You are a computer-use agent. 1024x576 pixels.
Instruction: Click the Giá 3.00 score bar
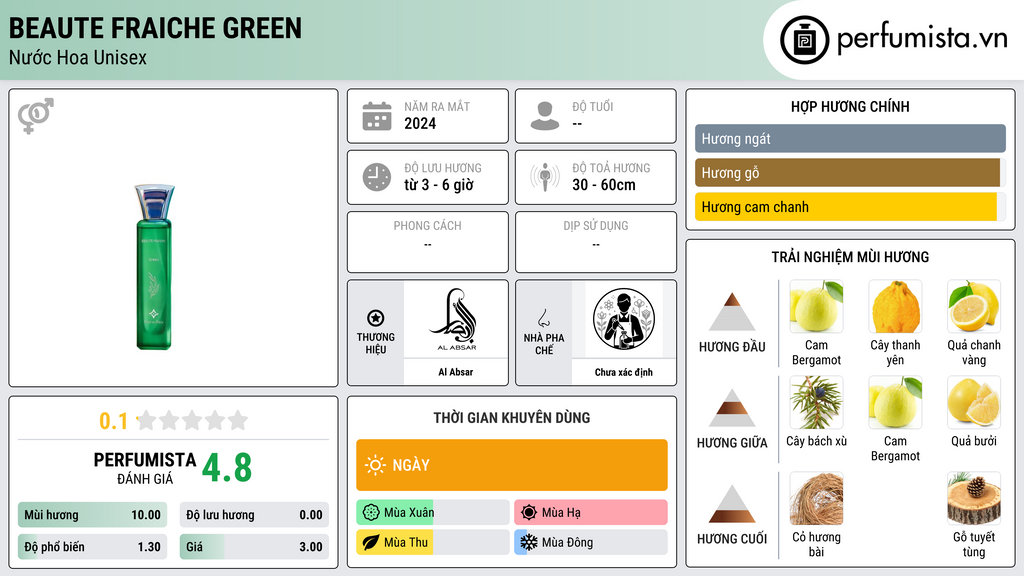coord(254,547)
